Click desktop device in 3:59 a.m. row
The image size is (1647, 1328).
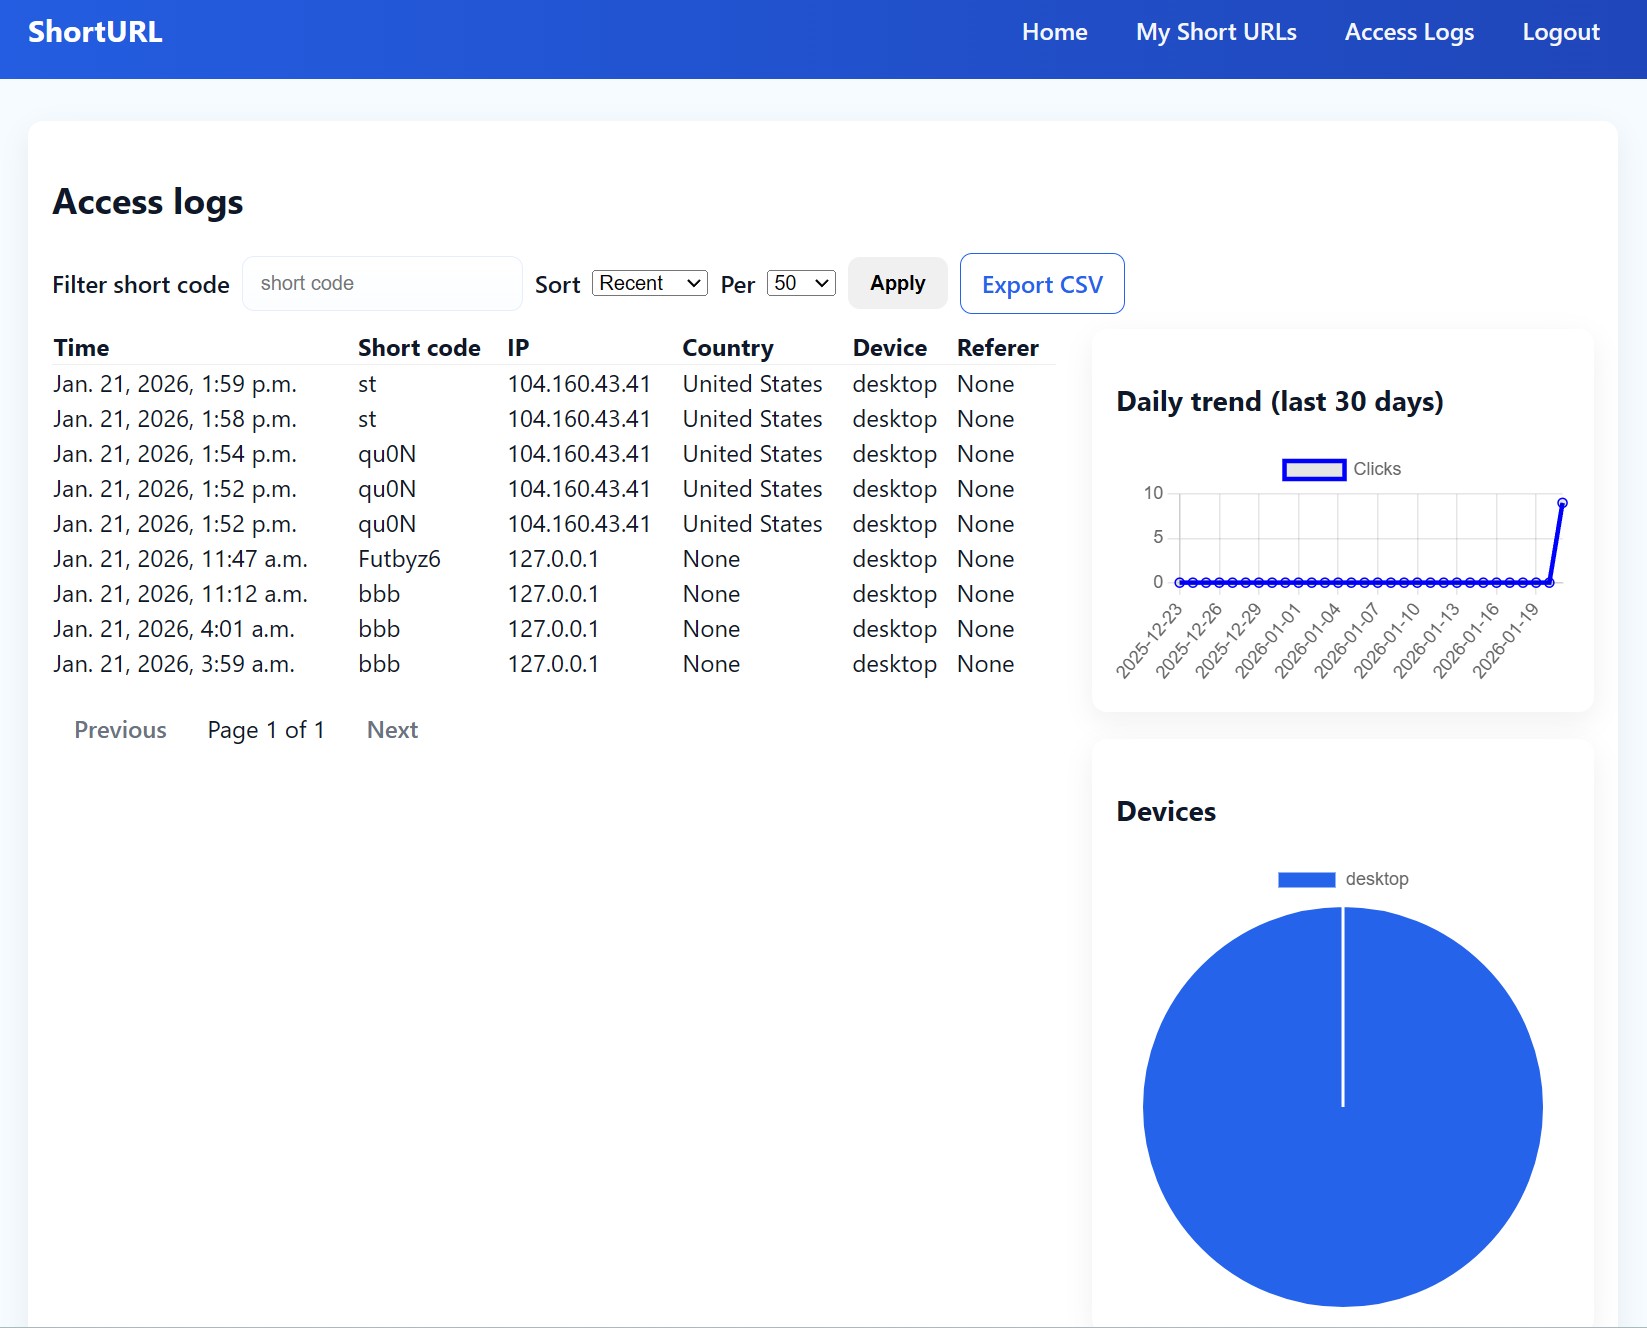(x=894, y=664)
